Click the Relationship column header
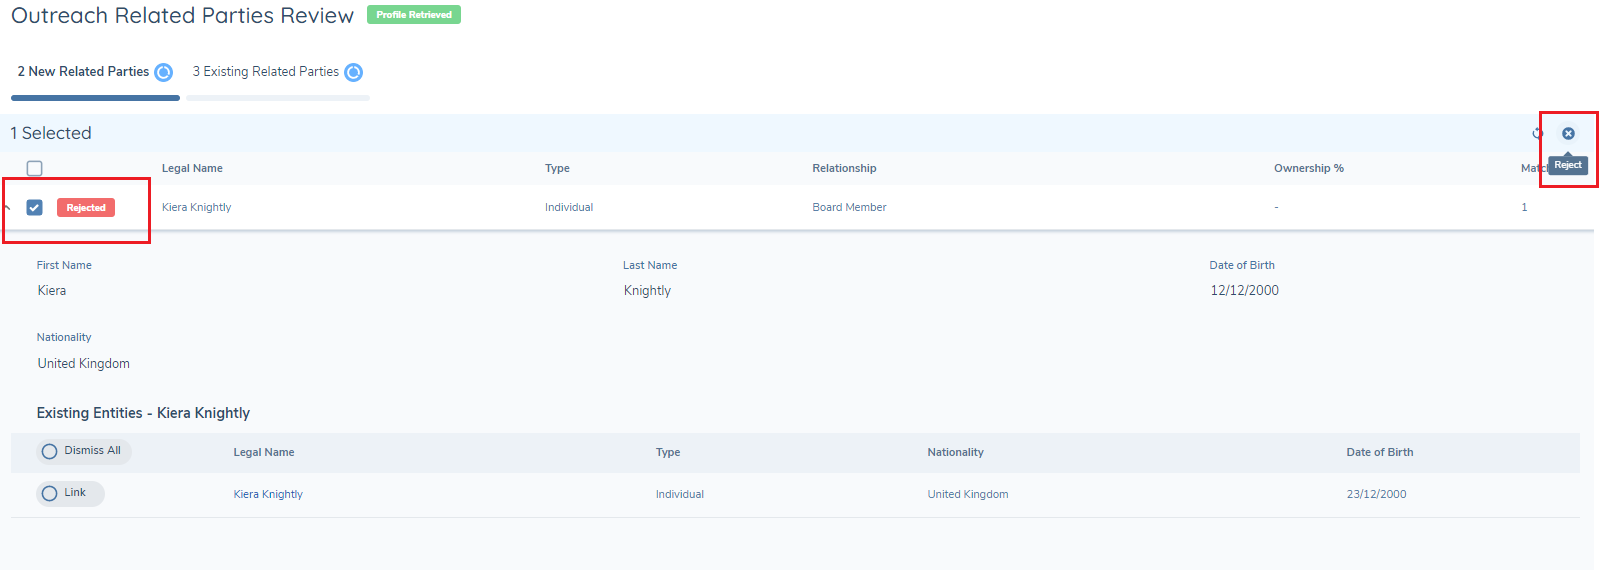1615x570 pixels. tap(844, 168)
